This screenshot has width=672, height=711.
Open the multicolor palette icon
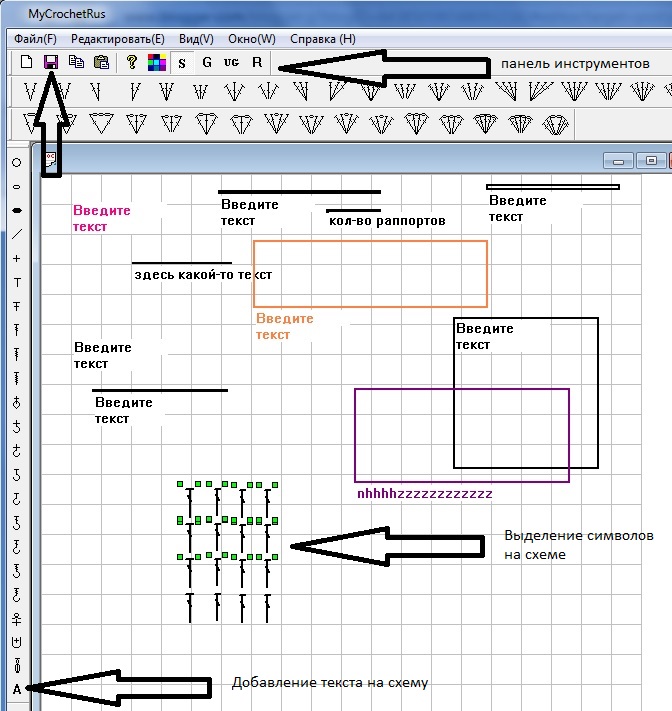(x=157, y=62)
